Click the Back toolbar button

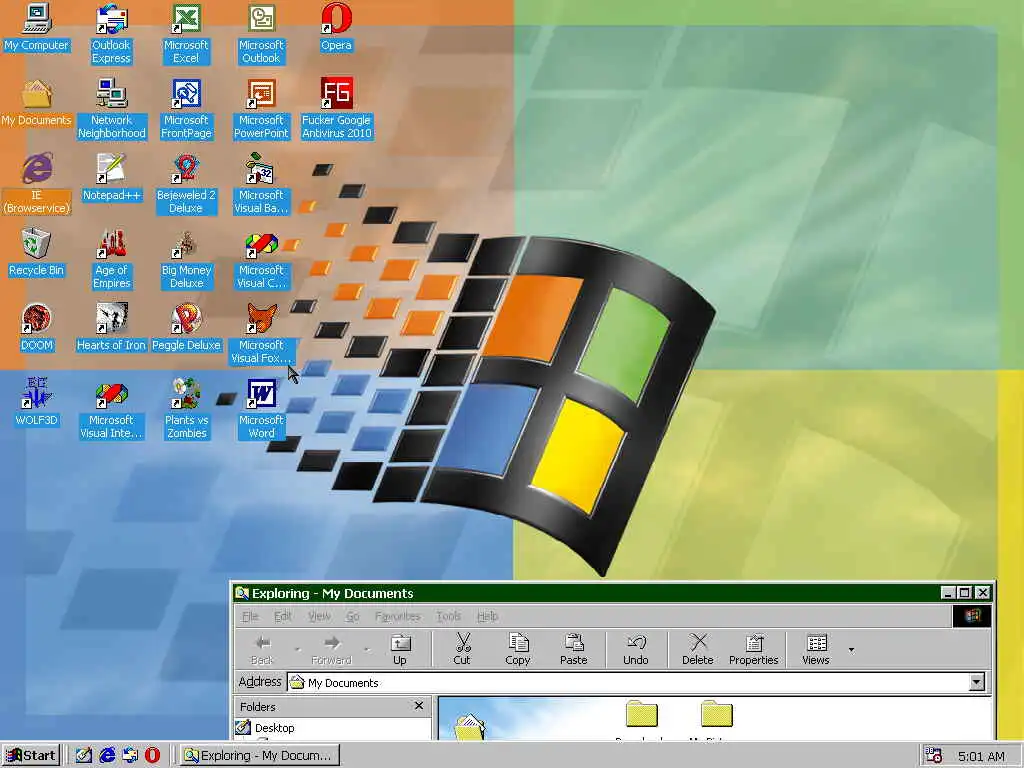pos(263,649)
